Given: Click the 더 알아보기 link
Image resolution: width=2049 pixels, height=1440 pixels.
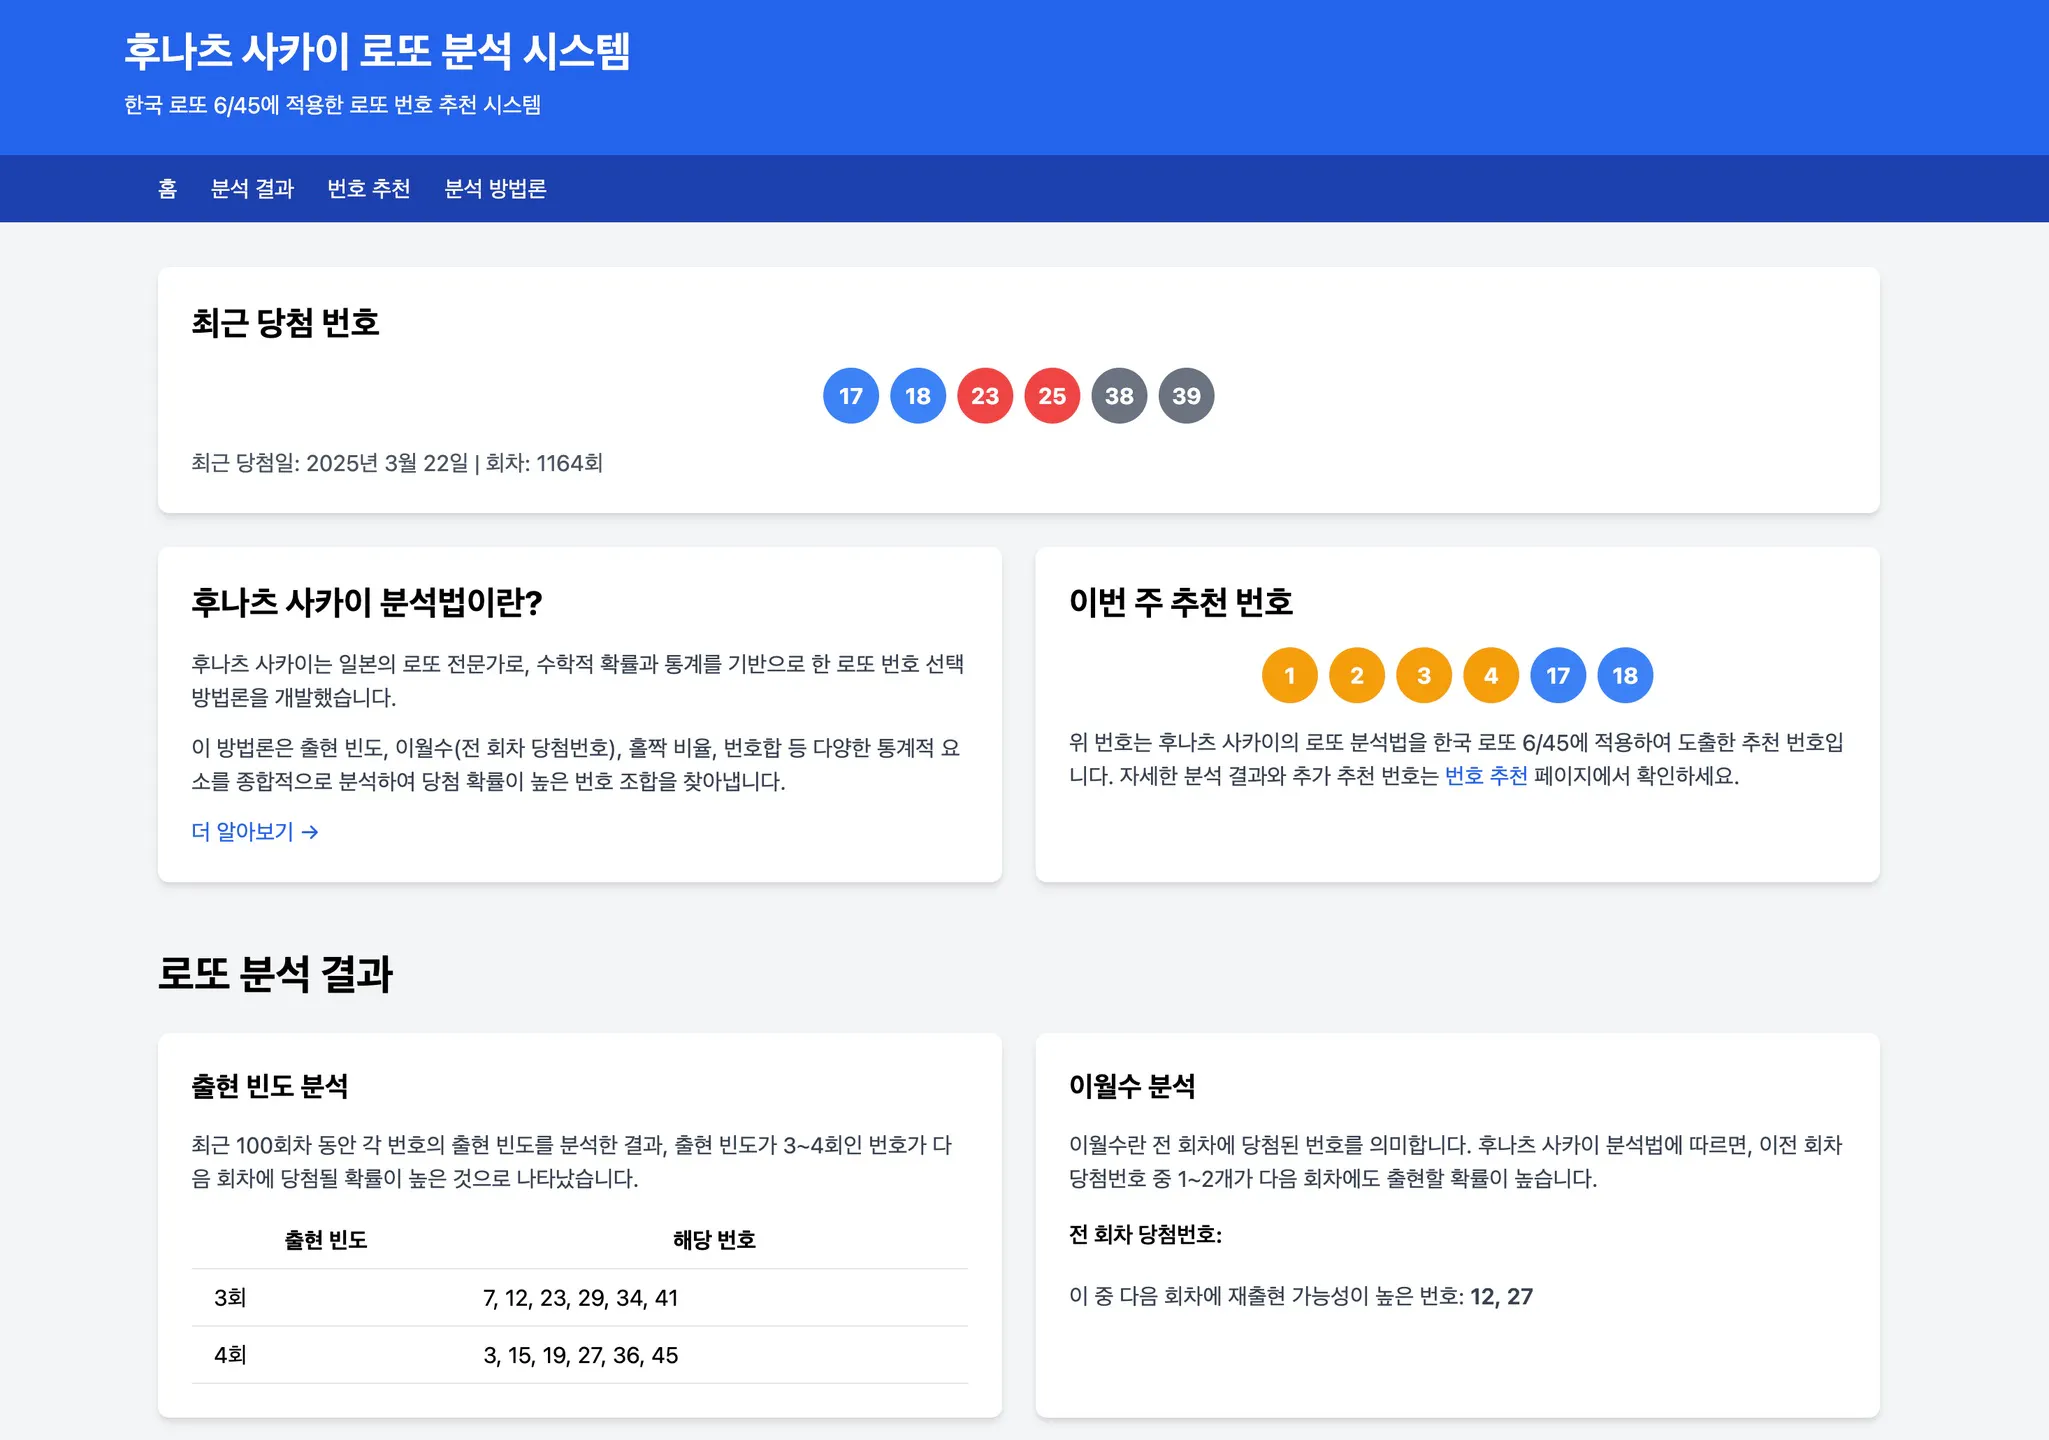Looking at the screenshot, I should coord(253,831).
